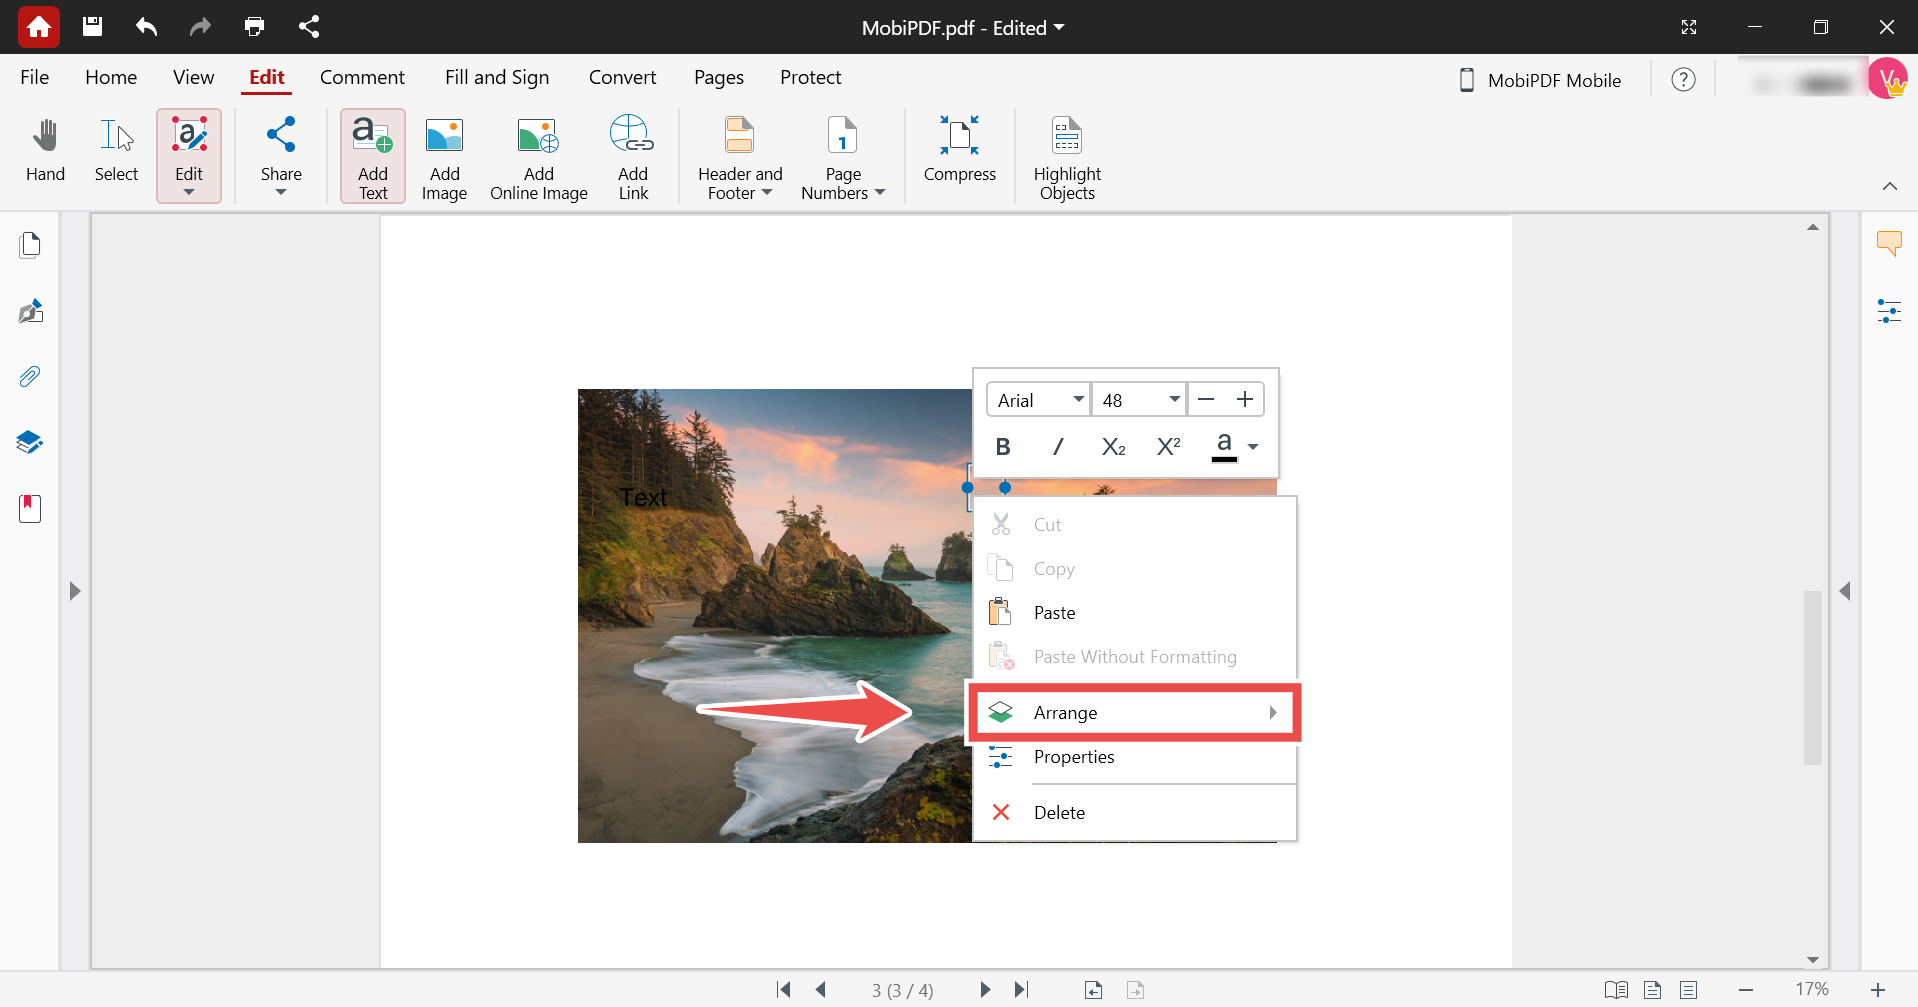The image size is (1918, 1007).
Task: Open the Fill and Sign tab
Action: click(497, 77)
